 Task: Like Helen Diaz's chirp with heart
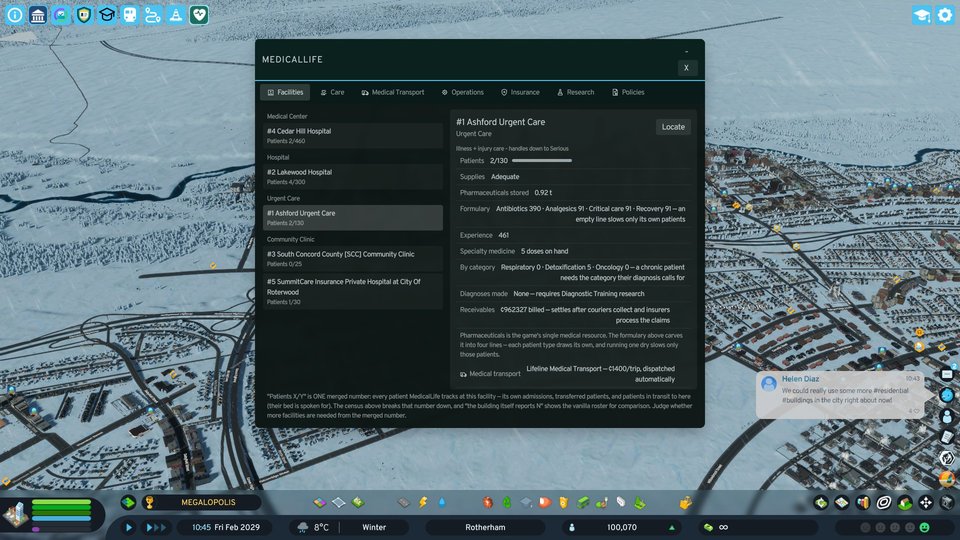917,411
